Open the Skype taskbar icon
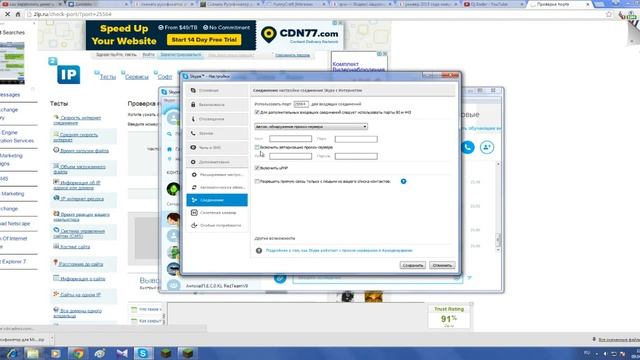 pos(143,353)
